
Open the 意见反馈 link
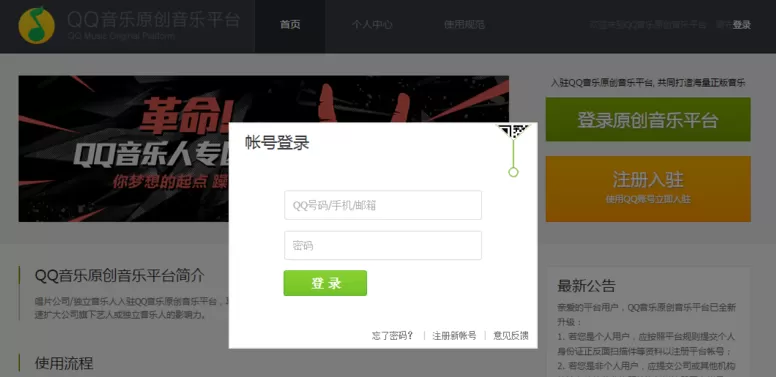(511, 335)
